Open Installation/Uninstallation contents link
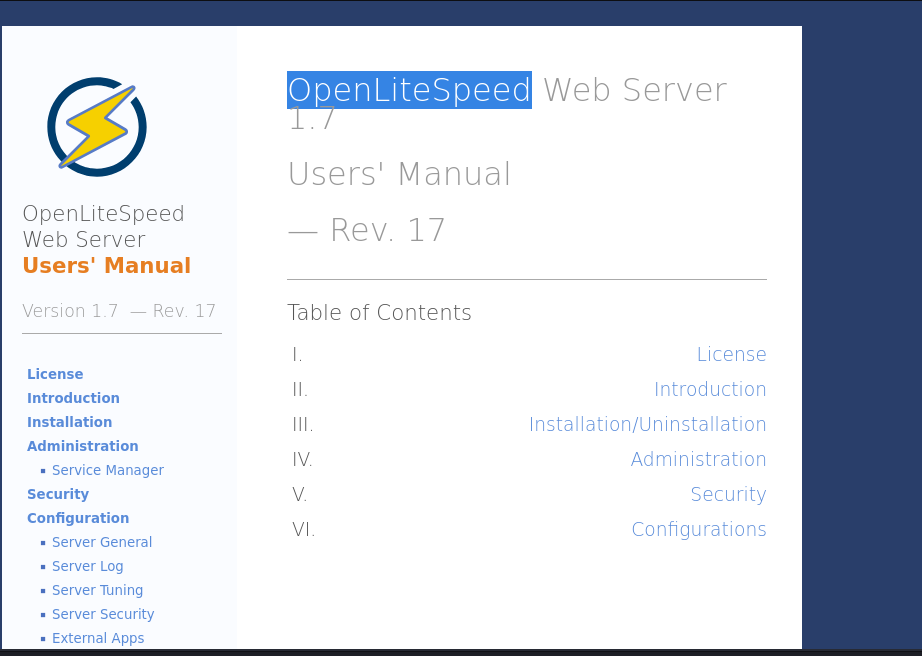Viewport: 922px width, 656px height. [x=647, y=425]
